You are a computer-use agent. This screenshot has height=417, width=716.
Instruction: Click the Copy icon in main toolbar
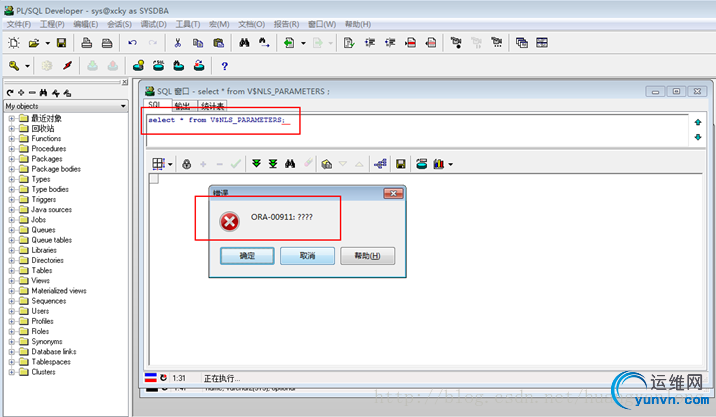click(x=198, y=43)
